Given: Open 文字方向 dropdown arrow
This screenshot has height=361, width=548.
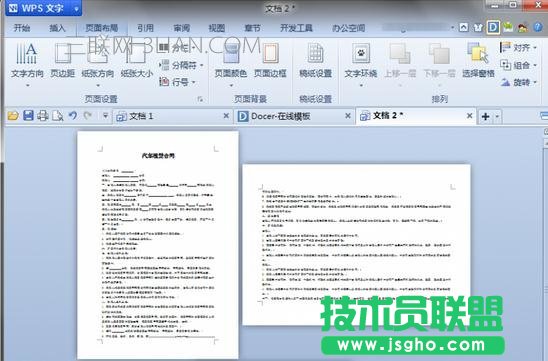Looking at the screenshot, I should [27, 85].
